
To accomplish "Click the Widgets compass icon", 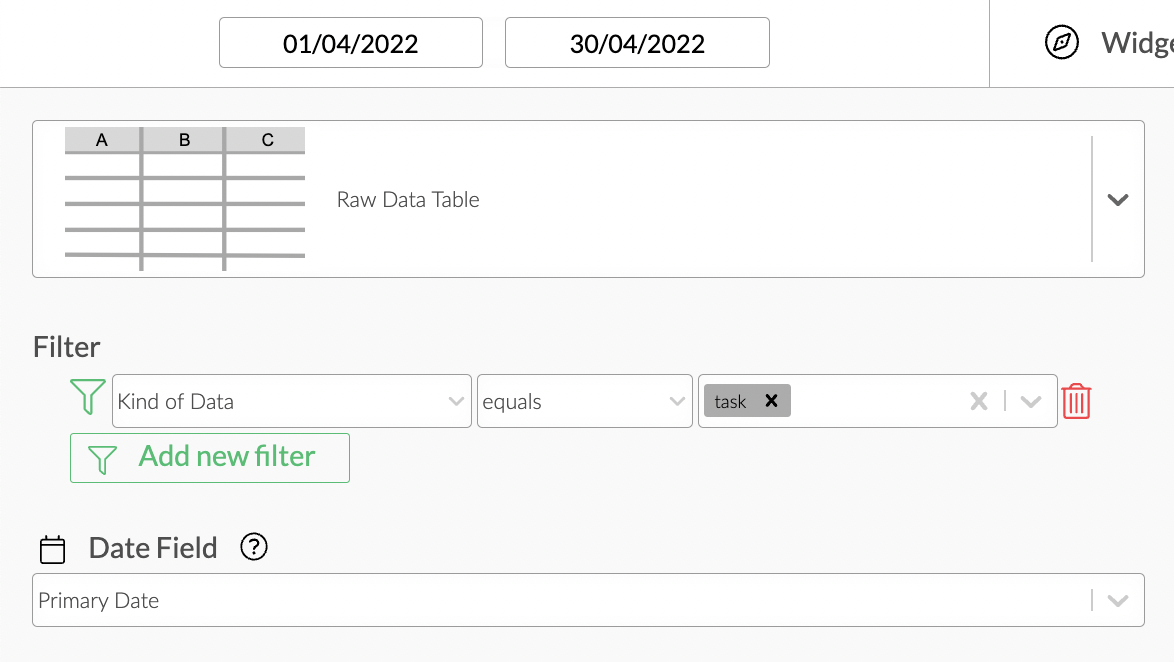I will [x=1061, y=43].
